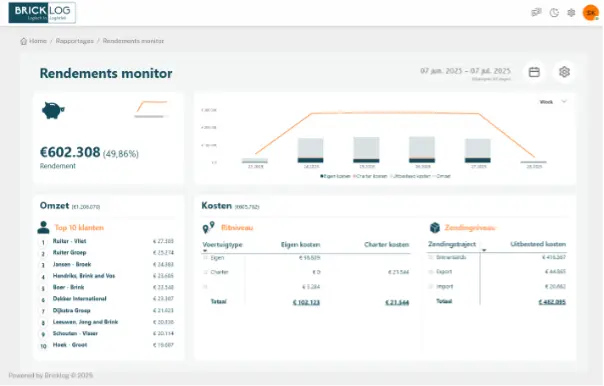Screen dimensions: 604x386
Task: Toggle Charter kosten series in chart legend
Action: point(370,176)
